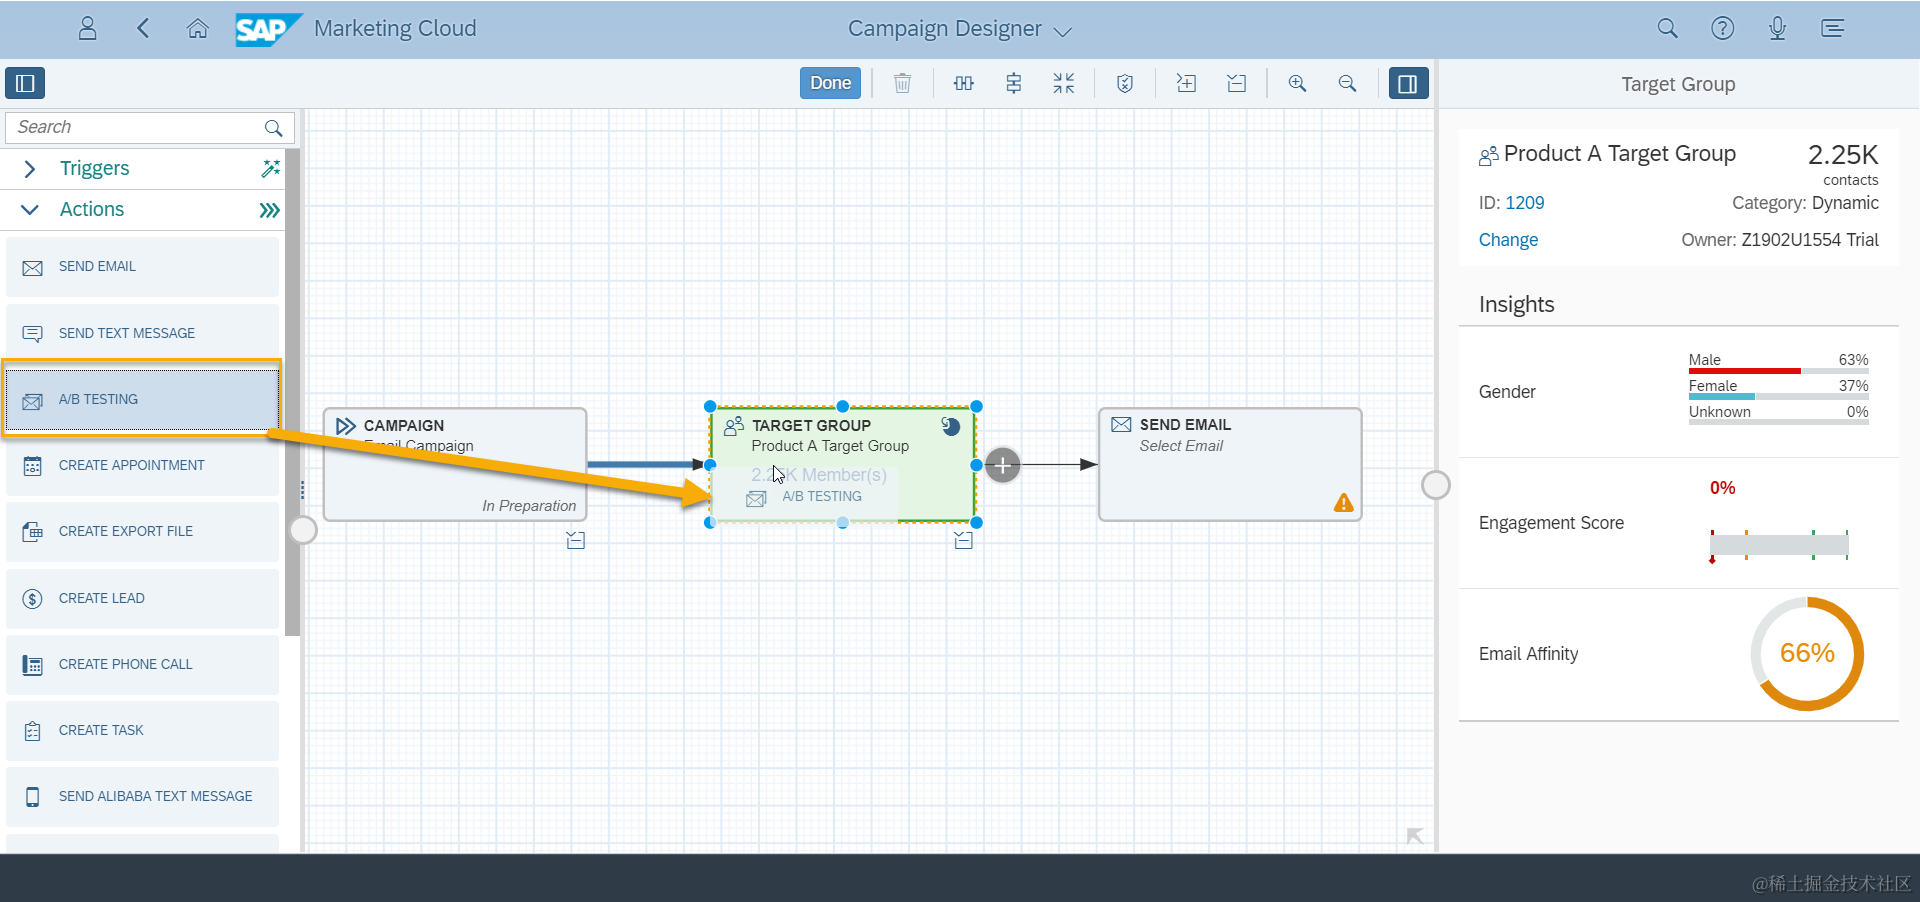Select the Create Phone Call action

pyautogui.click(x=142, y=664)
